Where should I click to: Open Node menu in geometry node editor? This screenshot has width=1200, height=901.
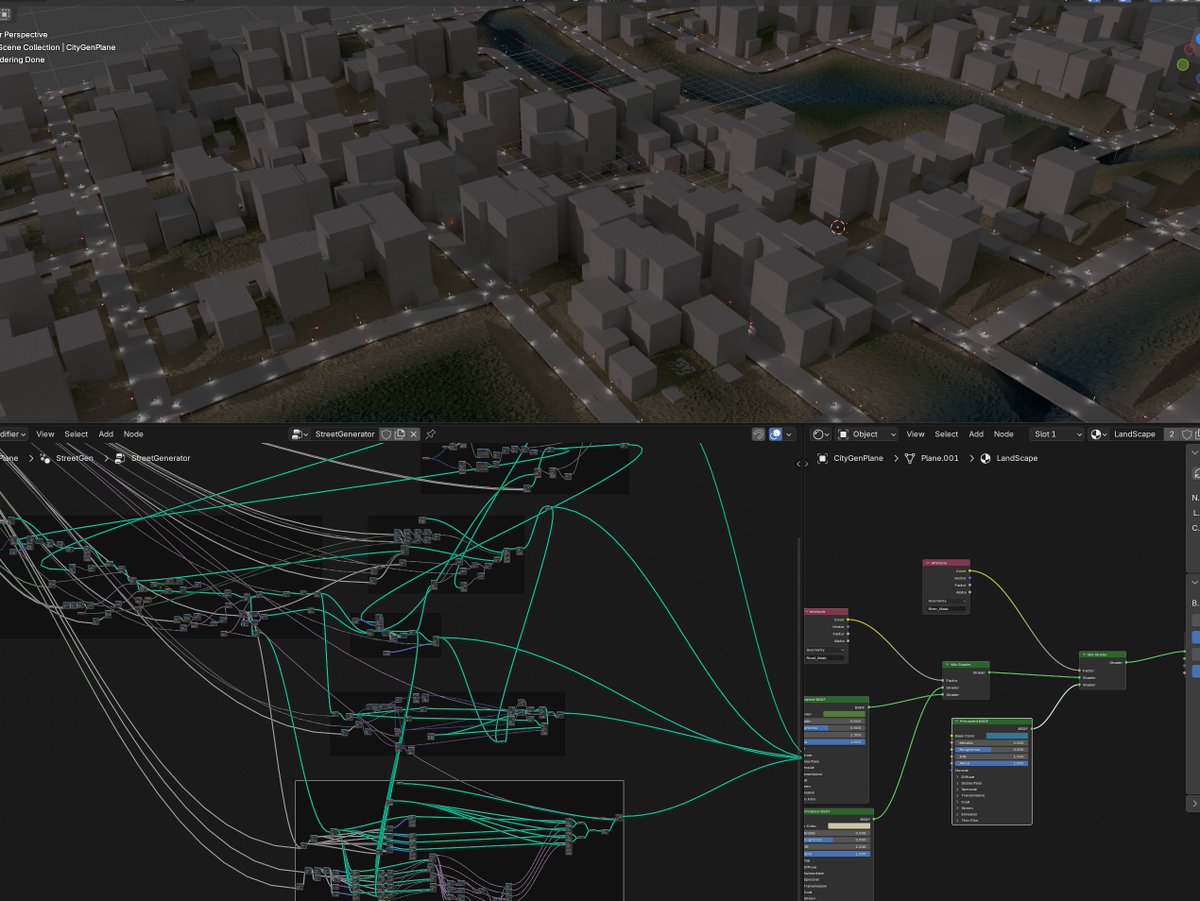133,434
